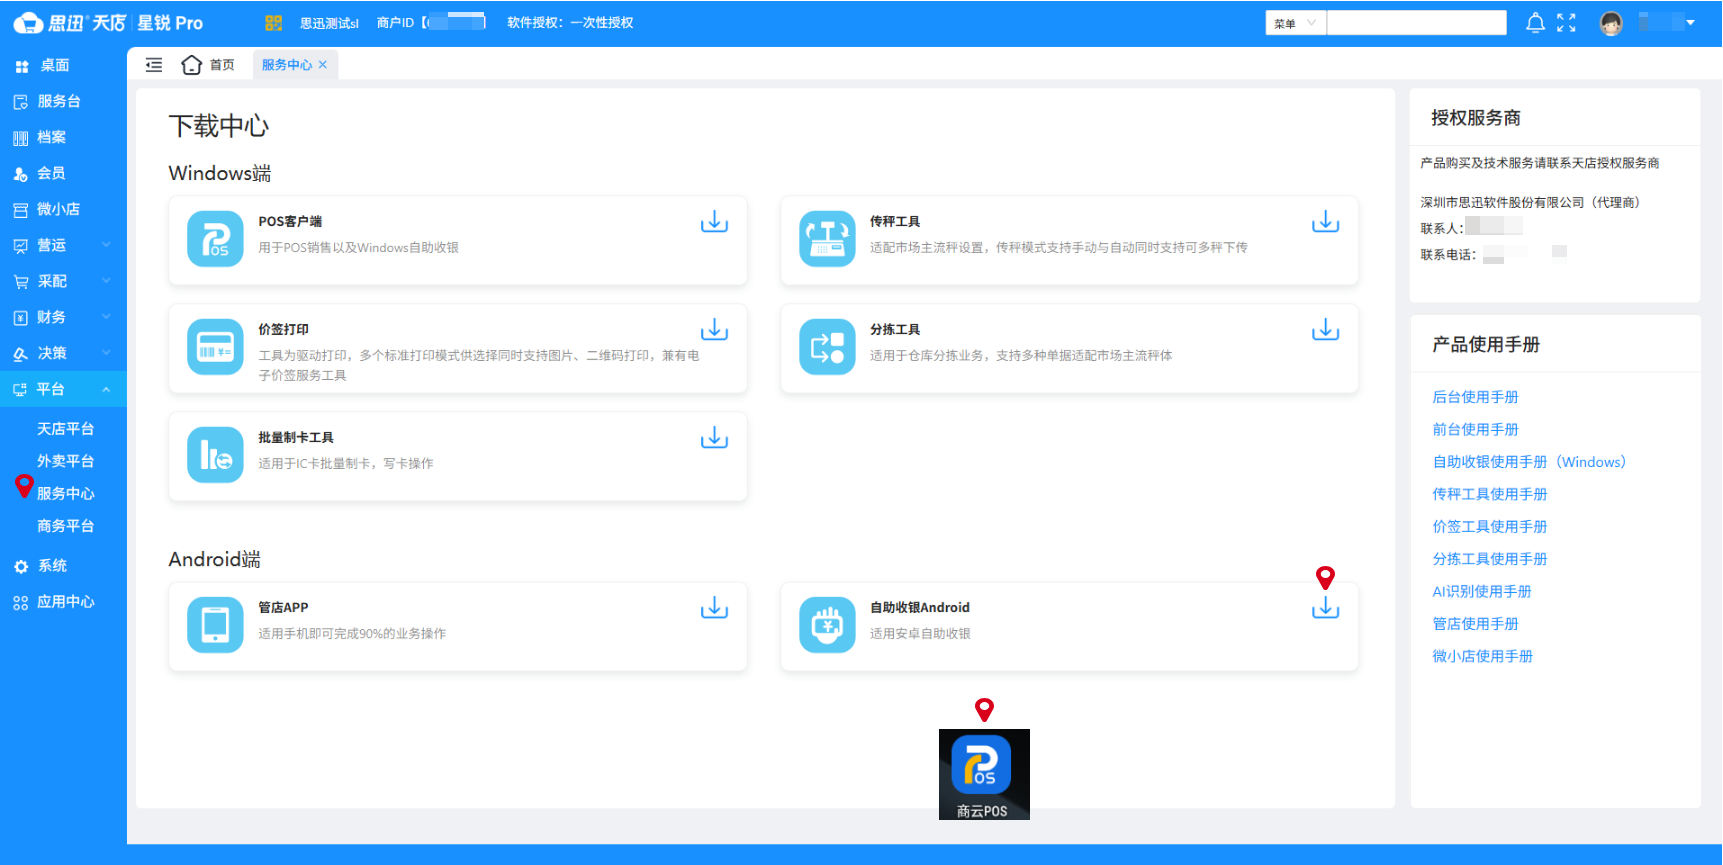Select 商务平台 submenu item
Screen dimensions: 1723x865
click(65, 526)
